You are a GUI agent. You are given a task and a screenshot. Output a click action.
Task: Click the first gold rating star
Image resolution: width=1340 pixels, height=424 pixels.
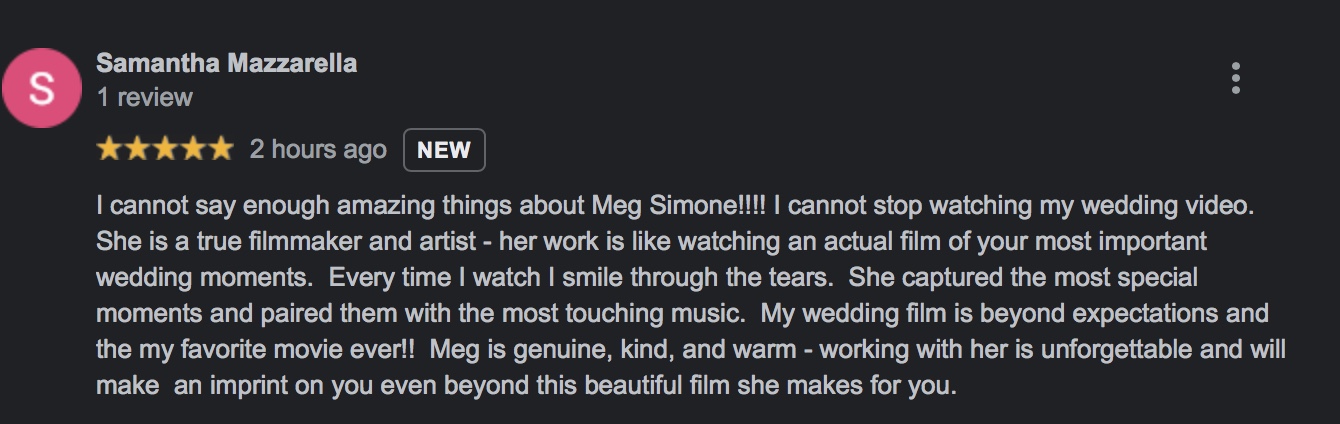pos(109,150)
